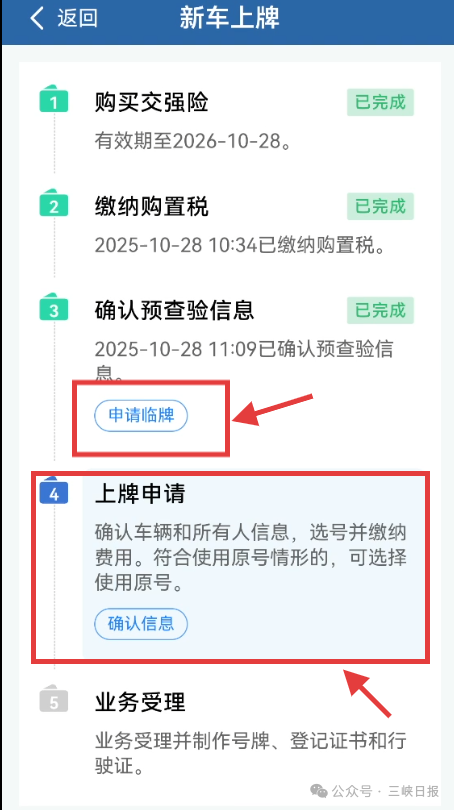Tap the 上牌申请 description text
Viewport: 454px width, 810px height.
click(251, 558)
